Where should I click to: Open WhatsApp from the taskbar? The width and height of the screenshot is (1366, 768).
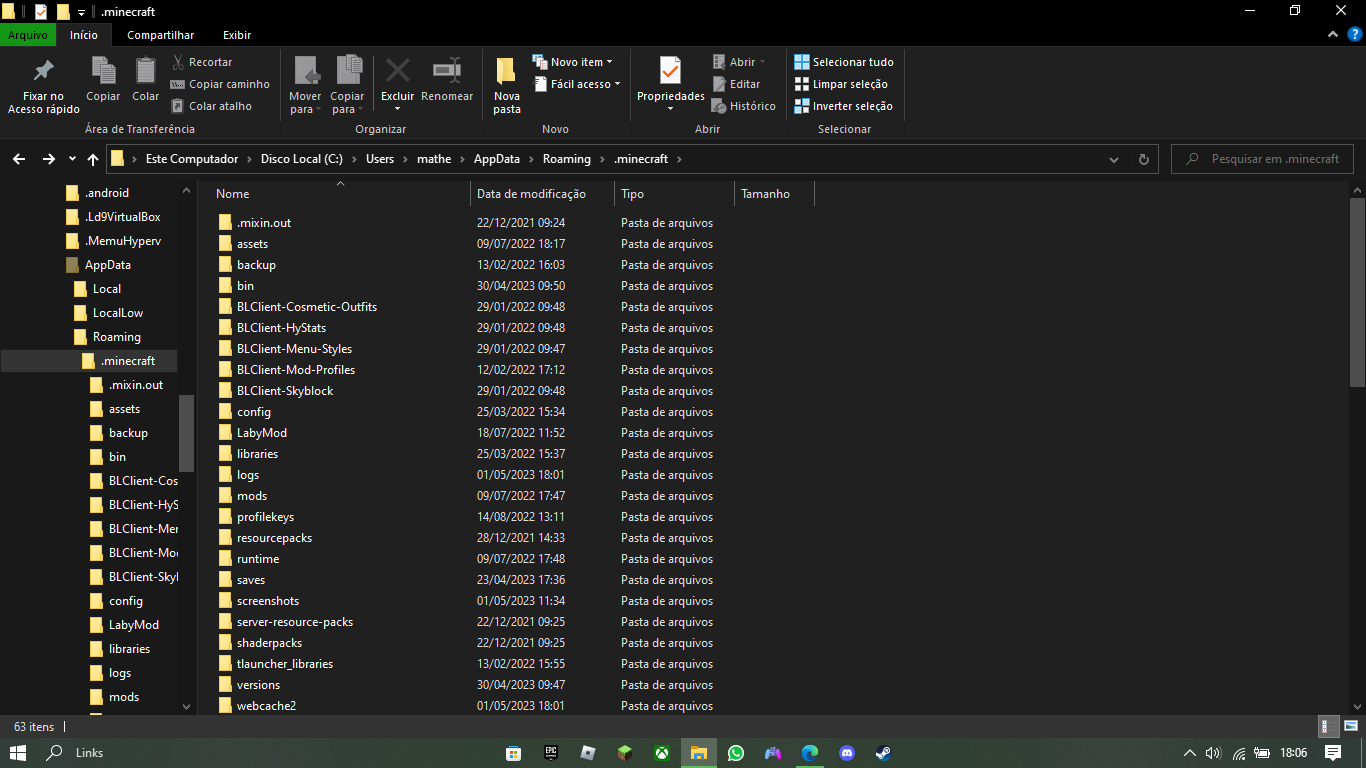click(x=736, y=753)
